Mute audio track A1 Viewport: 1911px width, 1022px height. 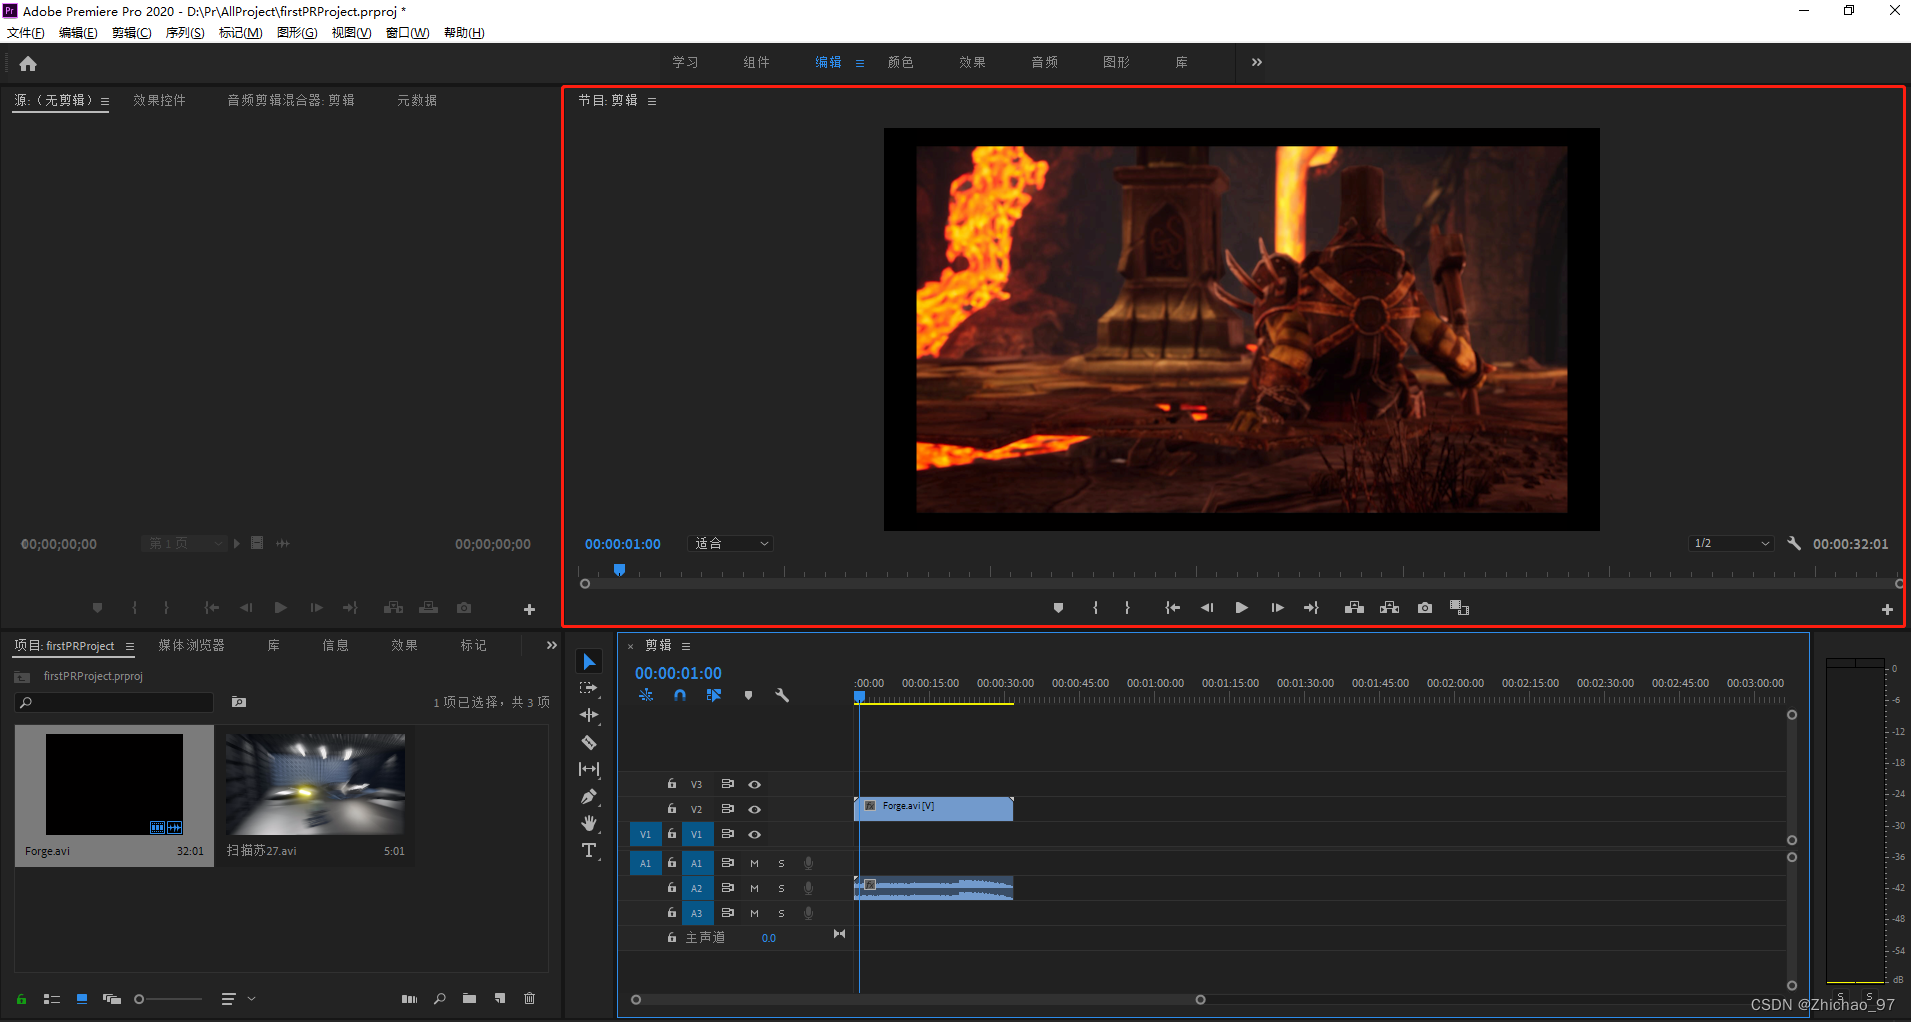click(754, 863)
